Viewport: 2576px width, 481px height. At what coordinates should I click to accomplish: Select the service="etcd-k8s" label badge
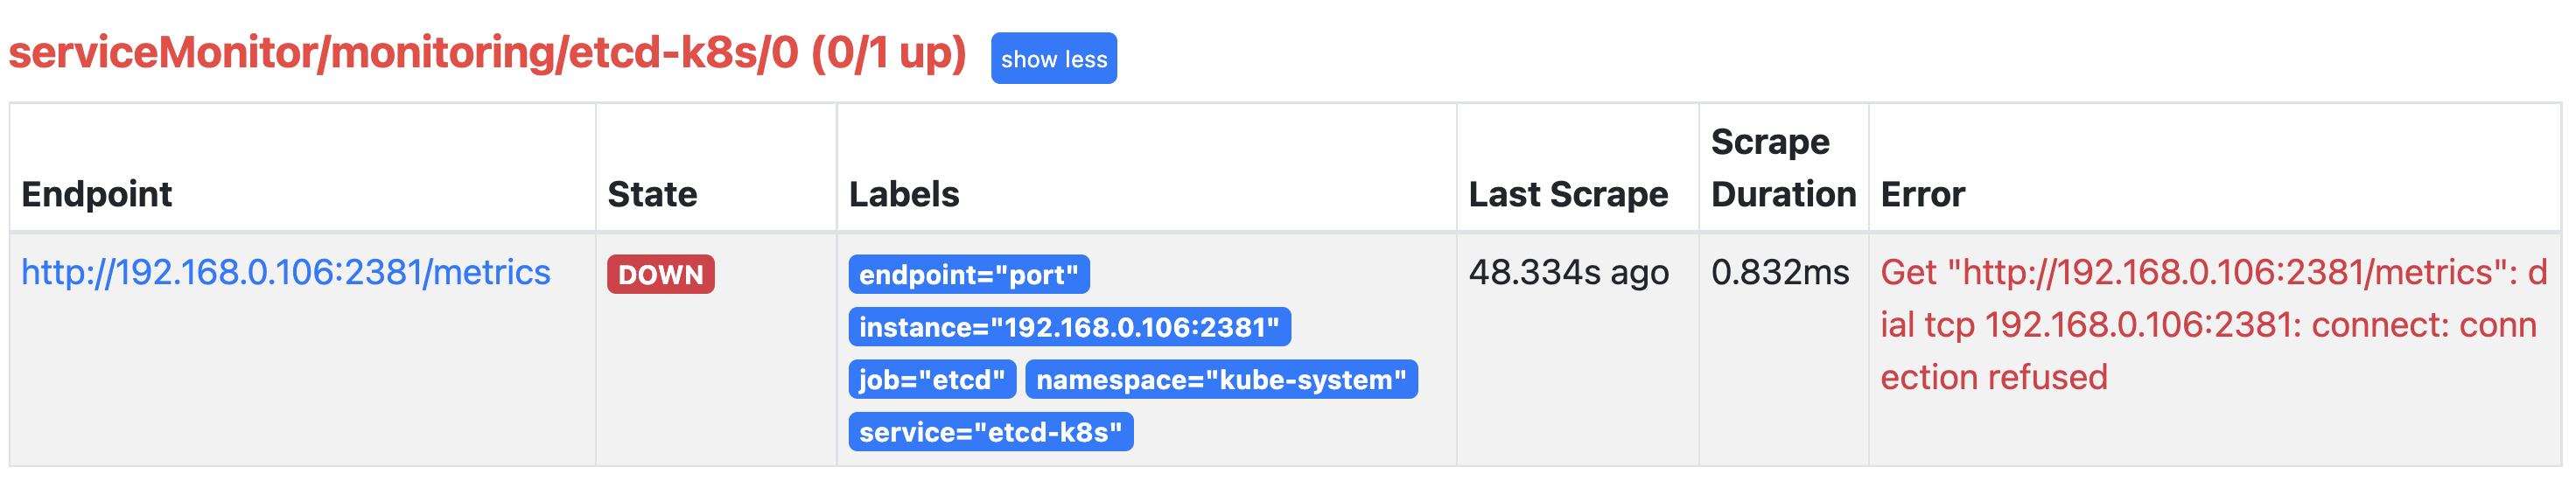pyautogui.click(x=990, y=432)
